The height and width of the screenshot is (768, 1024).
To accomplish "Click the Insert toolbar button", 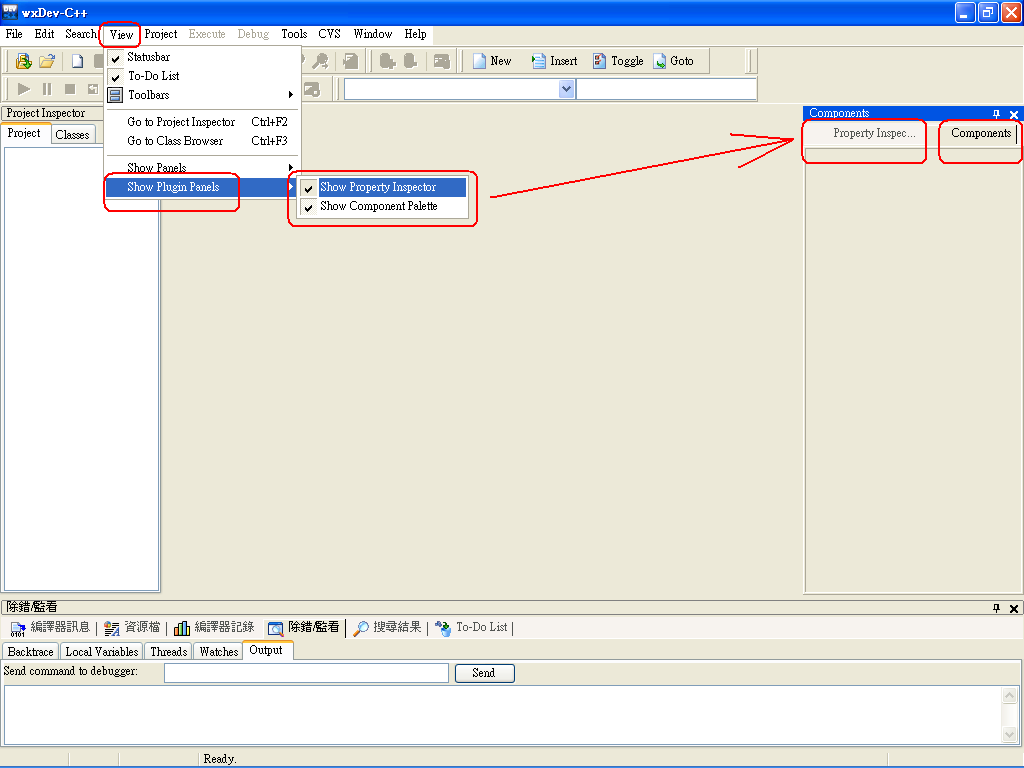I will pos(554,61).
